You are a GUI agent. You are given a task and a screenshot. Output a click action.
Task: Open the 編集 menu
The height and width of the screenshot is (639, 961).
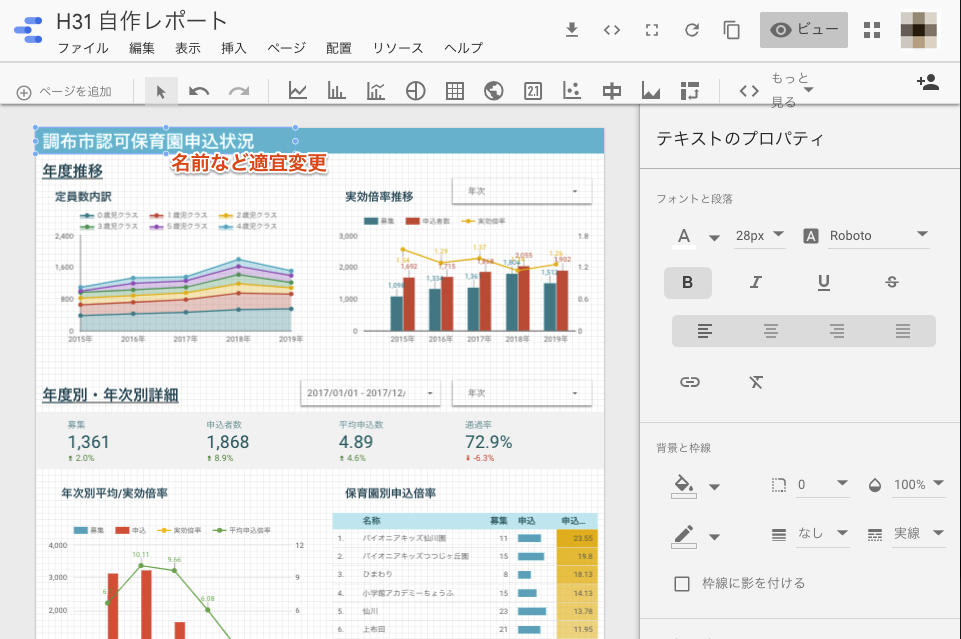pyautogui.click(x=142, y=48)
